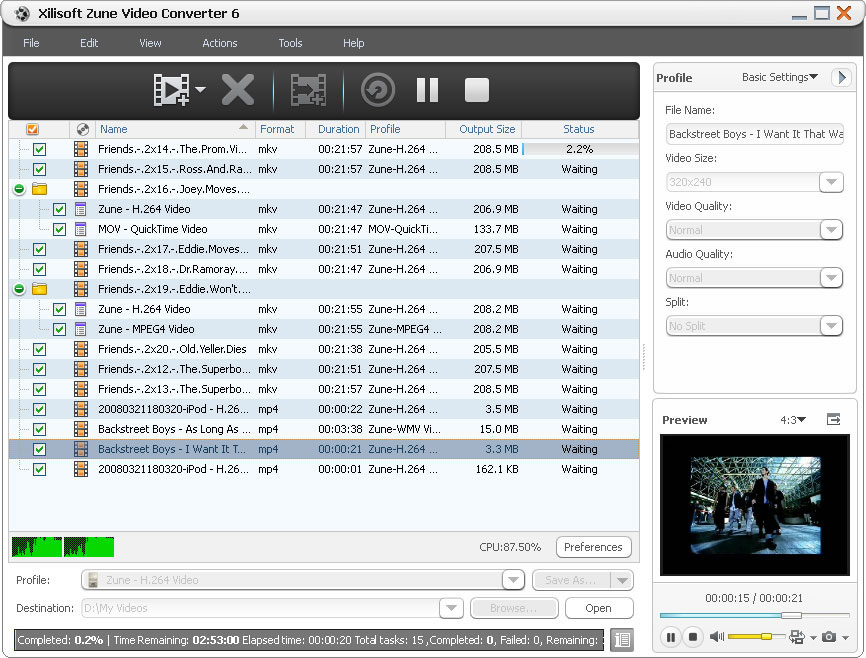Mute preview audio via the speaker icon

point(718,636)
